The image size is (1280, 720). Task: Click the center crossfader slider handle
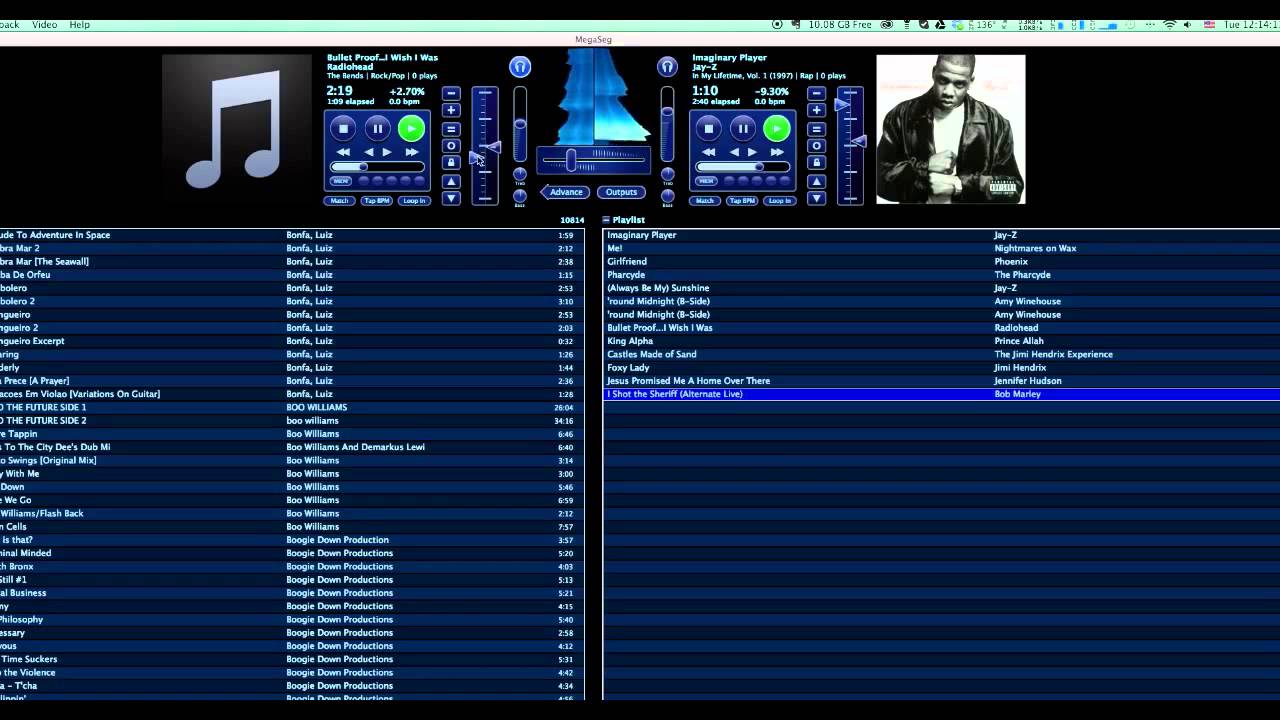click(x=571, y=159)
